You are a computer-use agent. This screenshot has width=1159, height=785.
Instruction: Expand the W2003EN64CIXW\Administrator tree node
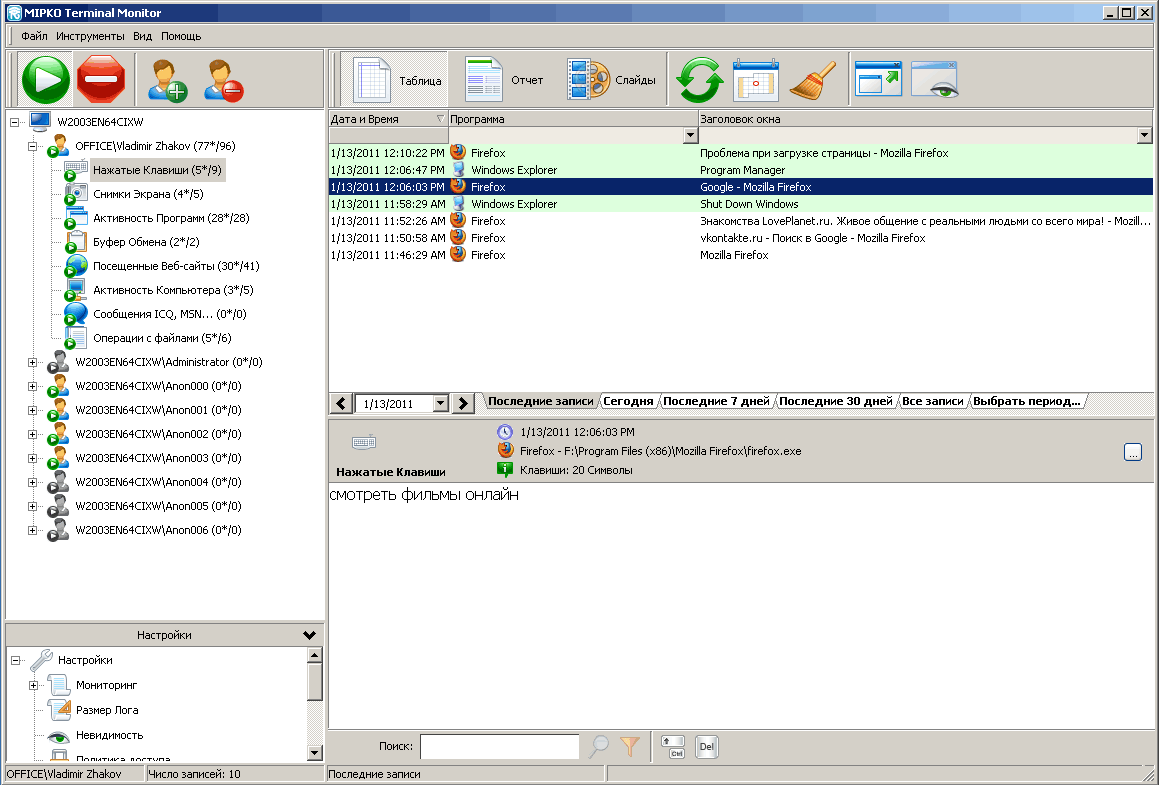tap(33, 362)
